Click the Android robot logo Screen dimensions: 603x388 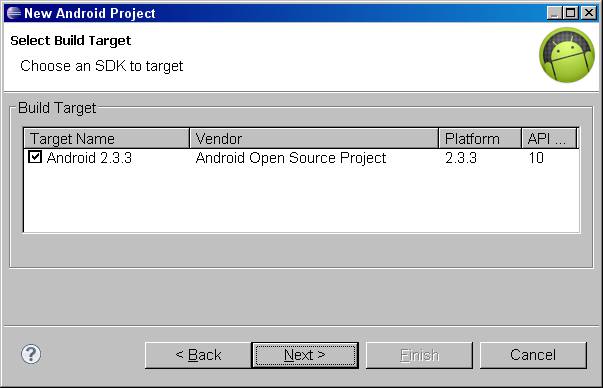[567, 55]
